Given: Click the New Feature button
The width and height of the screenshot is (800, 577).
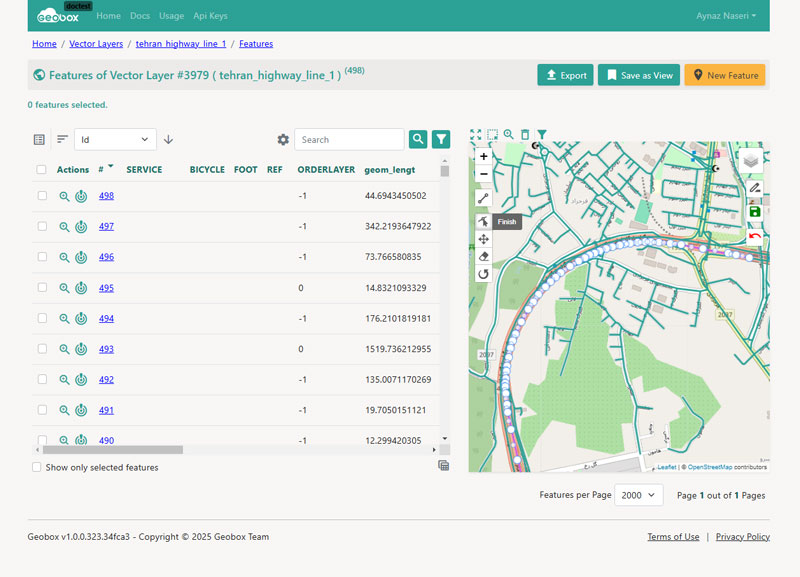Looking at the screenshot, I should coord(724,75).
